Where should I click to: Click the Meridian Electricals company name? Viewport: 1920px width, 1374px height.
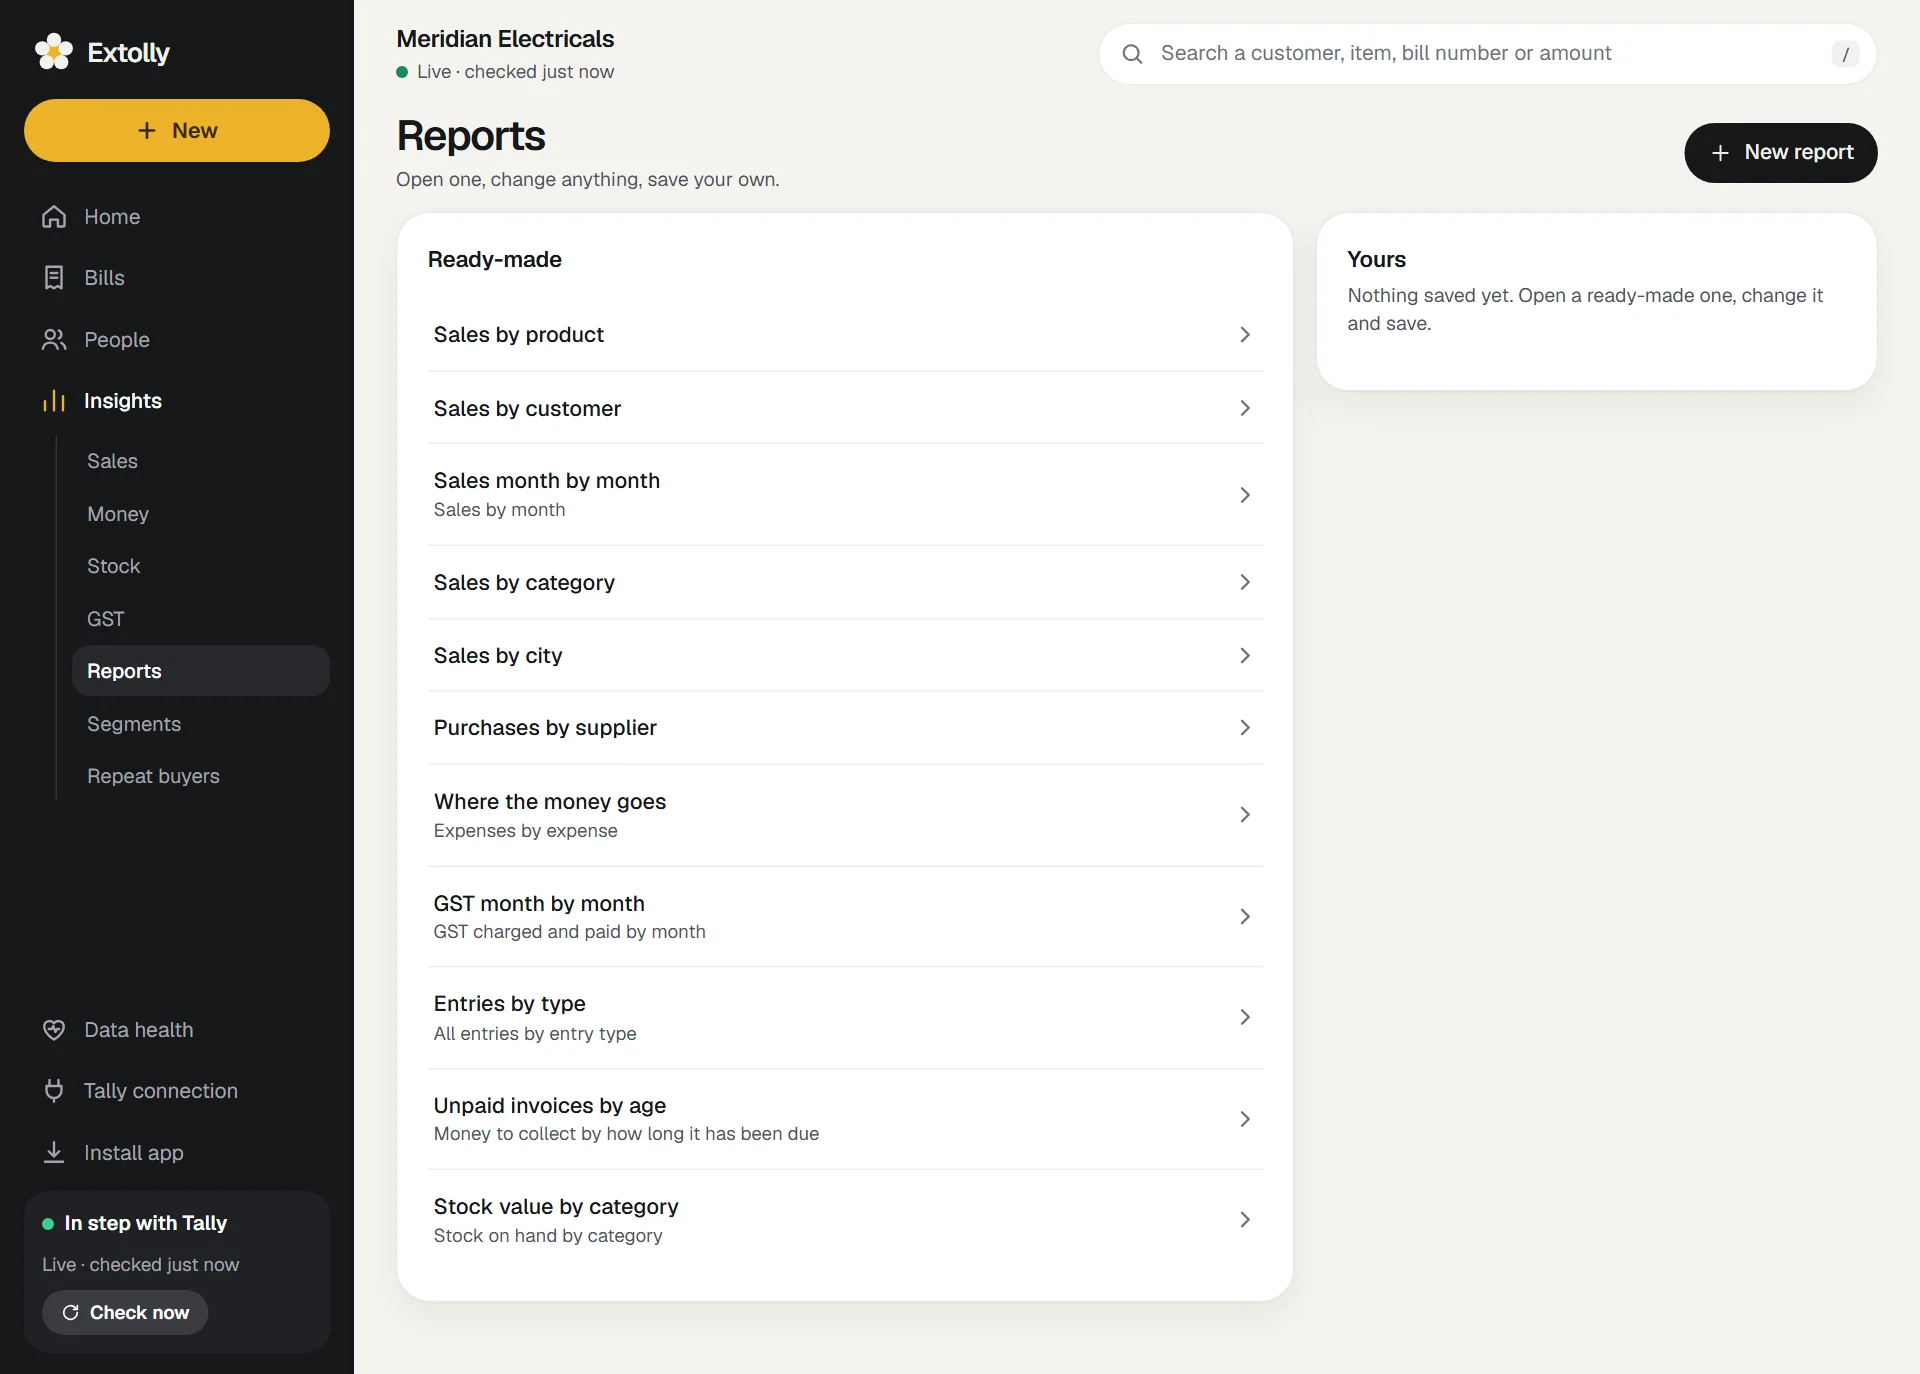click(505, 39)
